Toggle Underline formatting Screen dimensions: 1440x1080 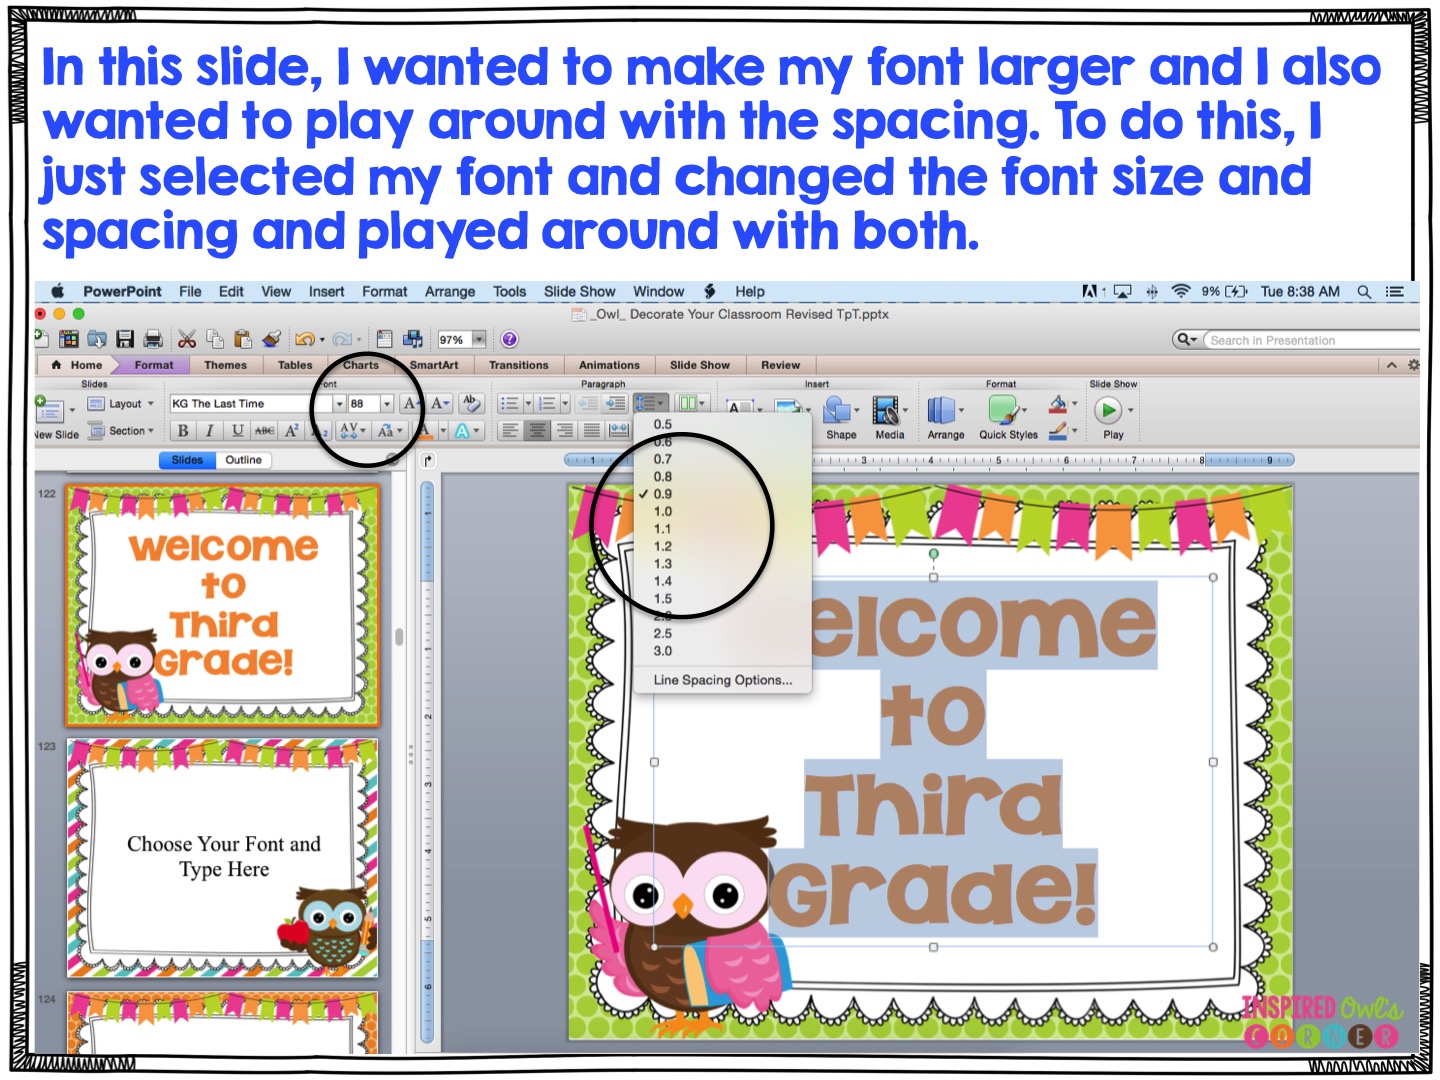pyautogui.click(x=237, y=431)
